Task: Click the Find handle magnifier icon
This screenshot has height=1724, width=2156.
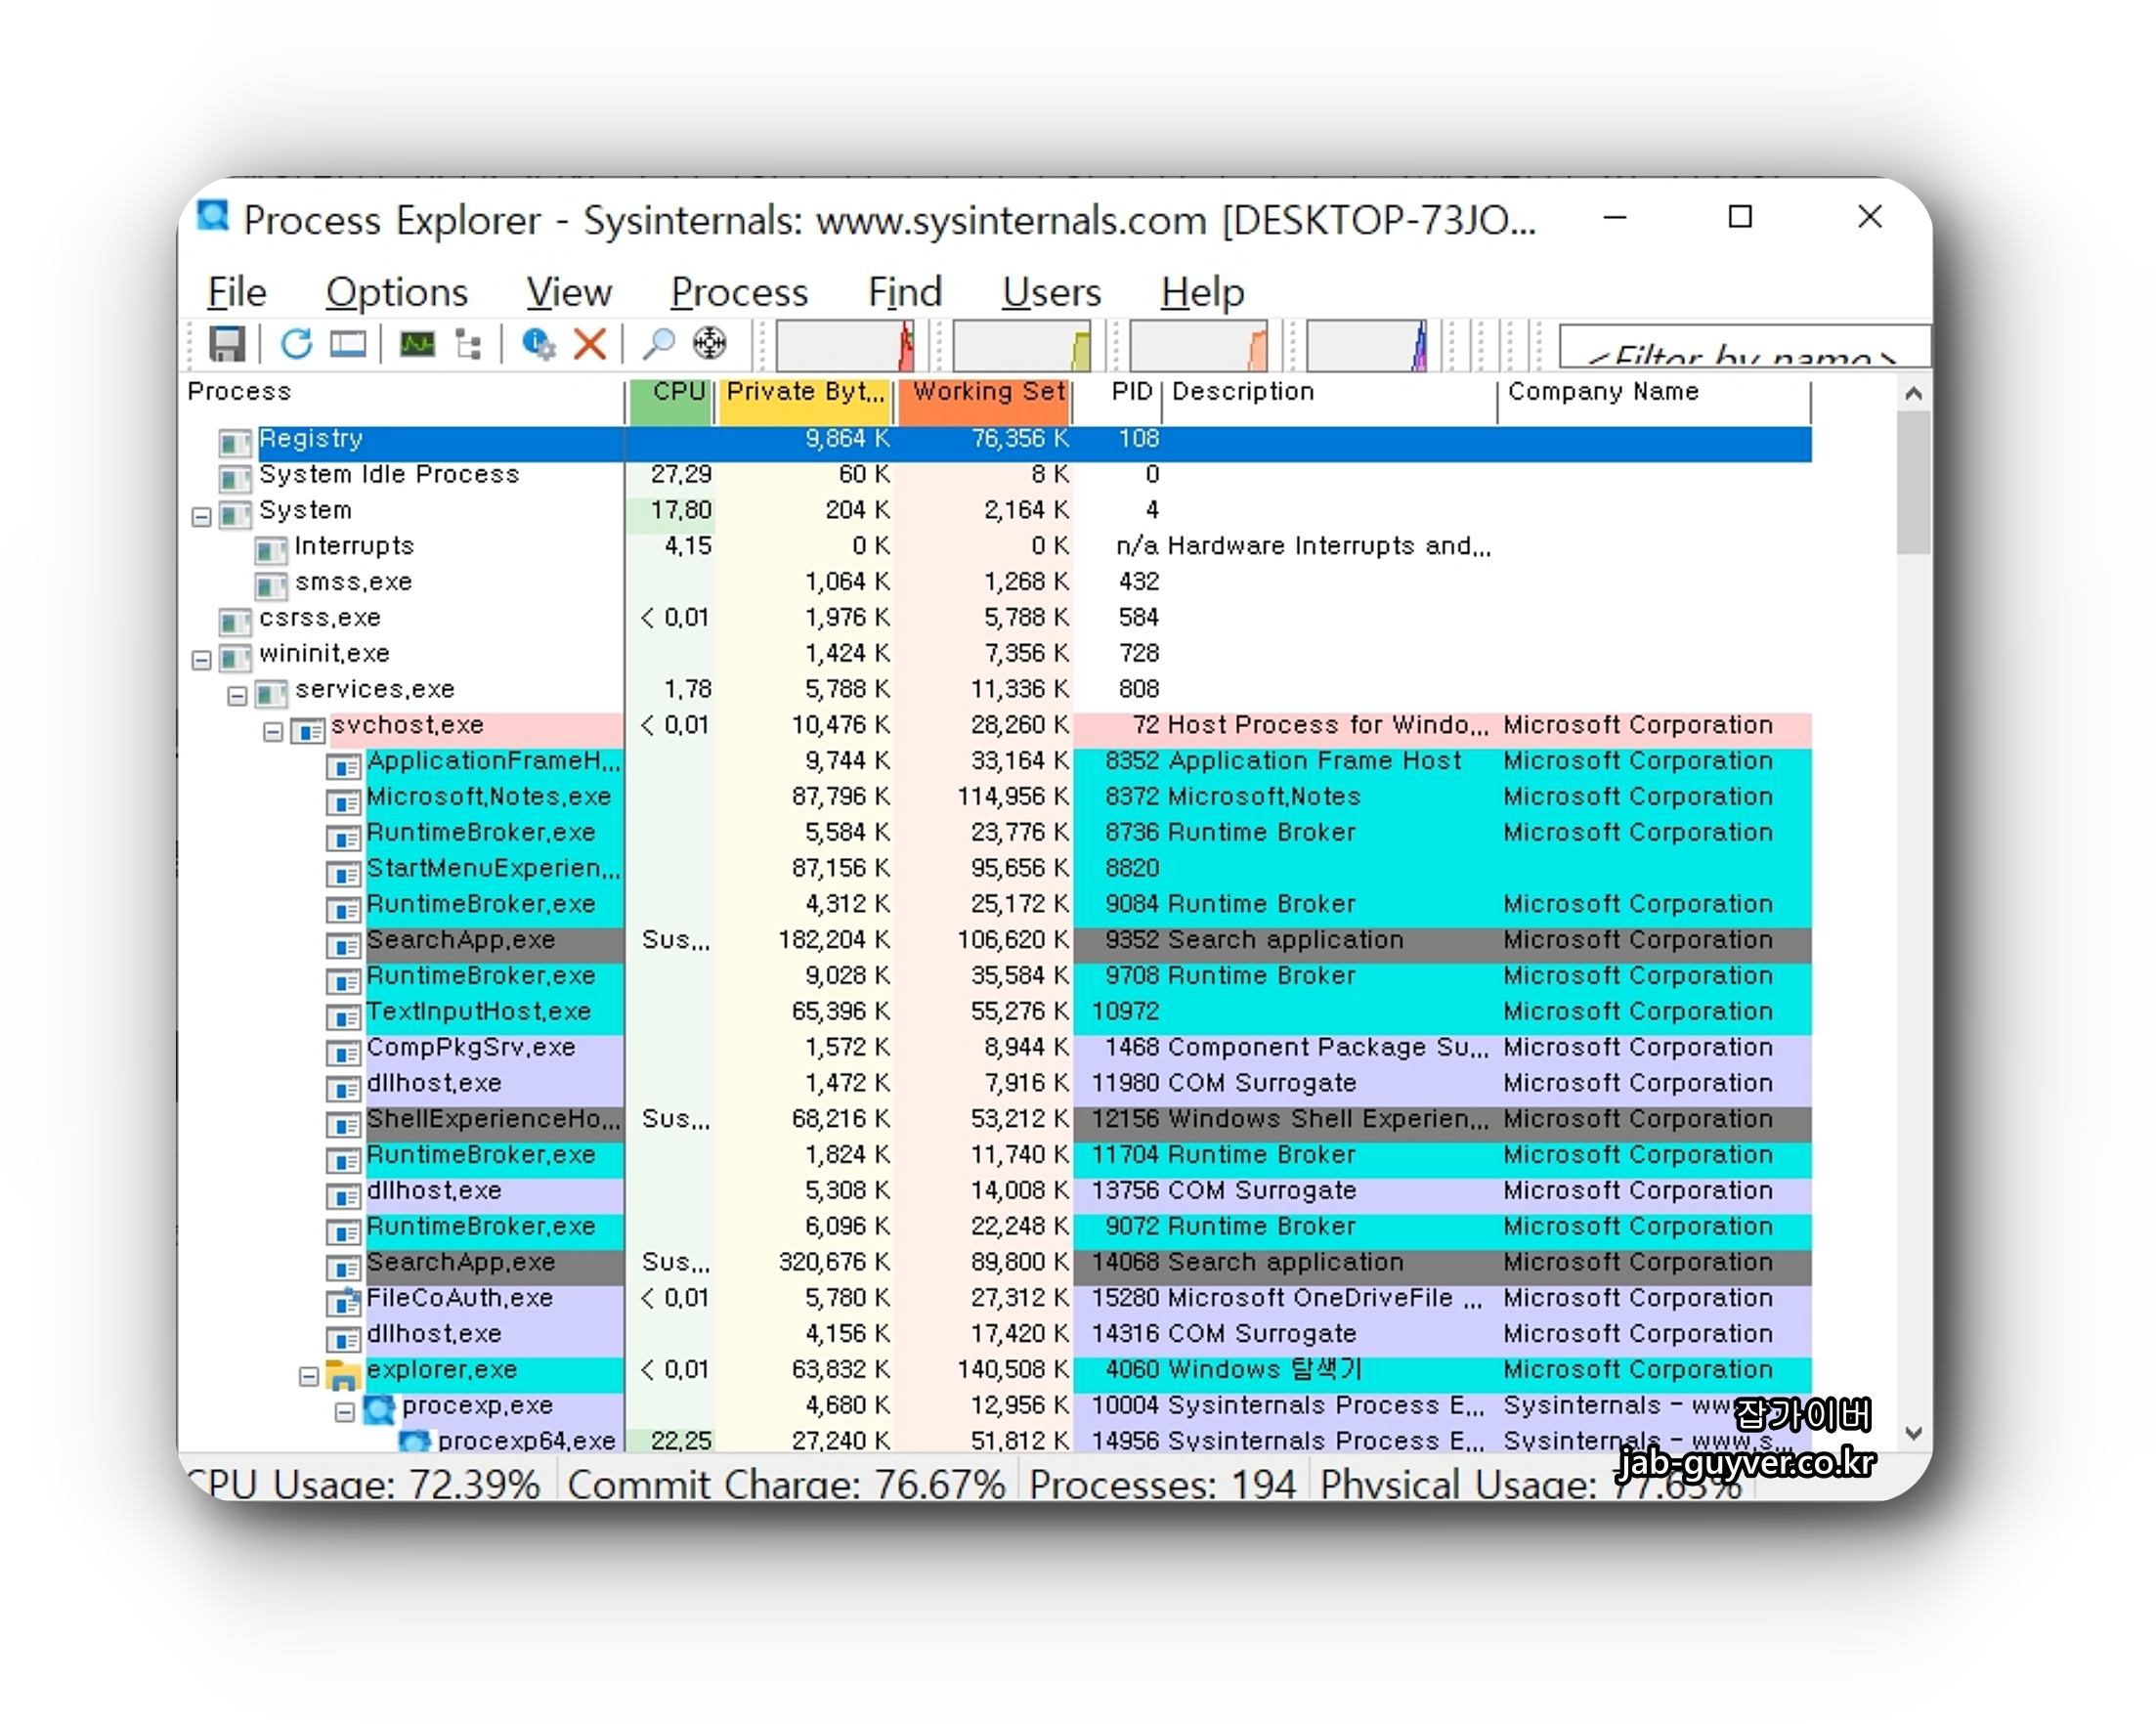Action: pyautogui.click(x=658, y=344)
